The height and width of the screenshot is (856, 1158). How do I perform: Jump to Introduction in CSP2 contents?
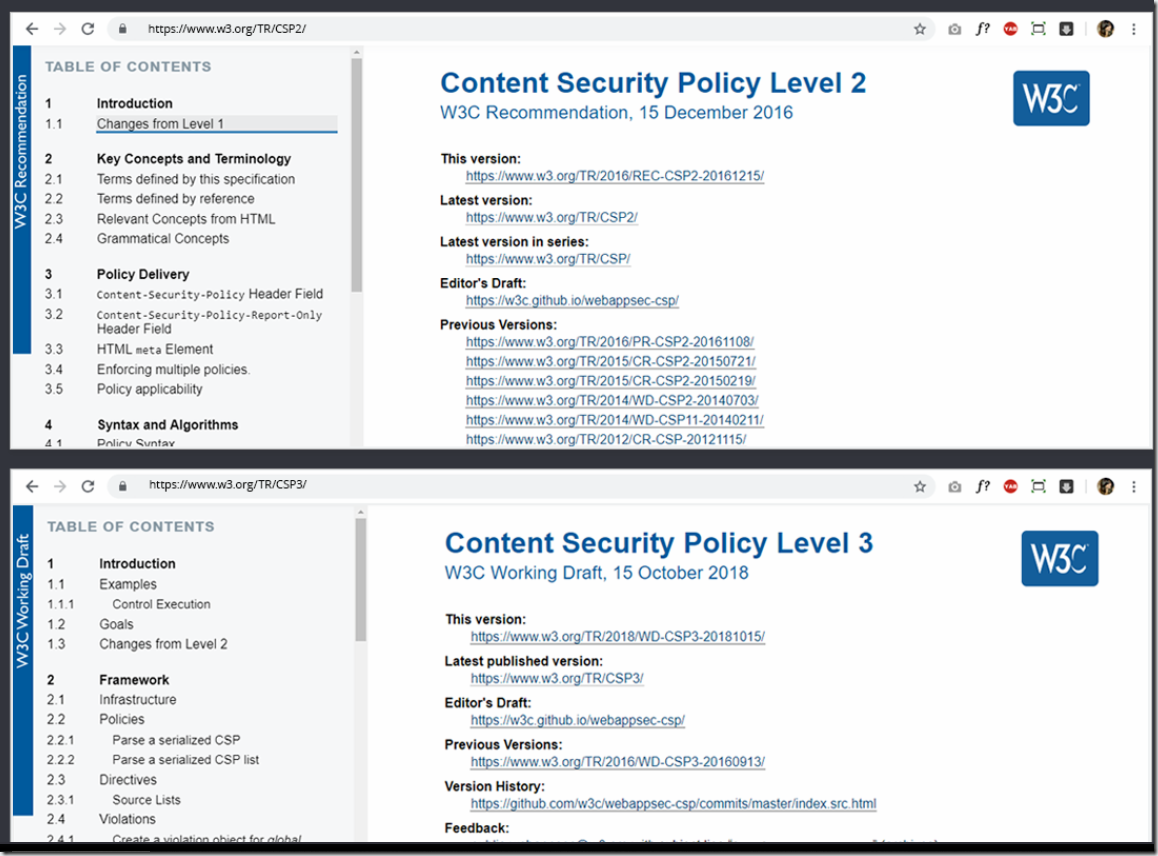tap(134, 103)
